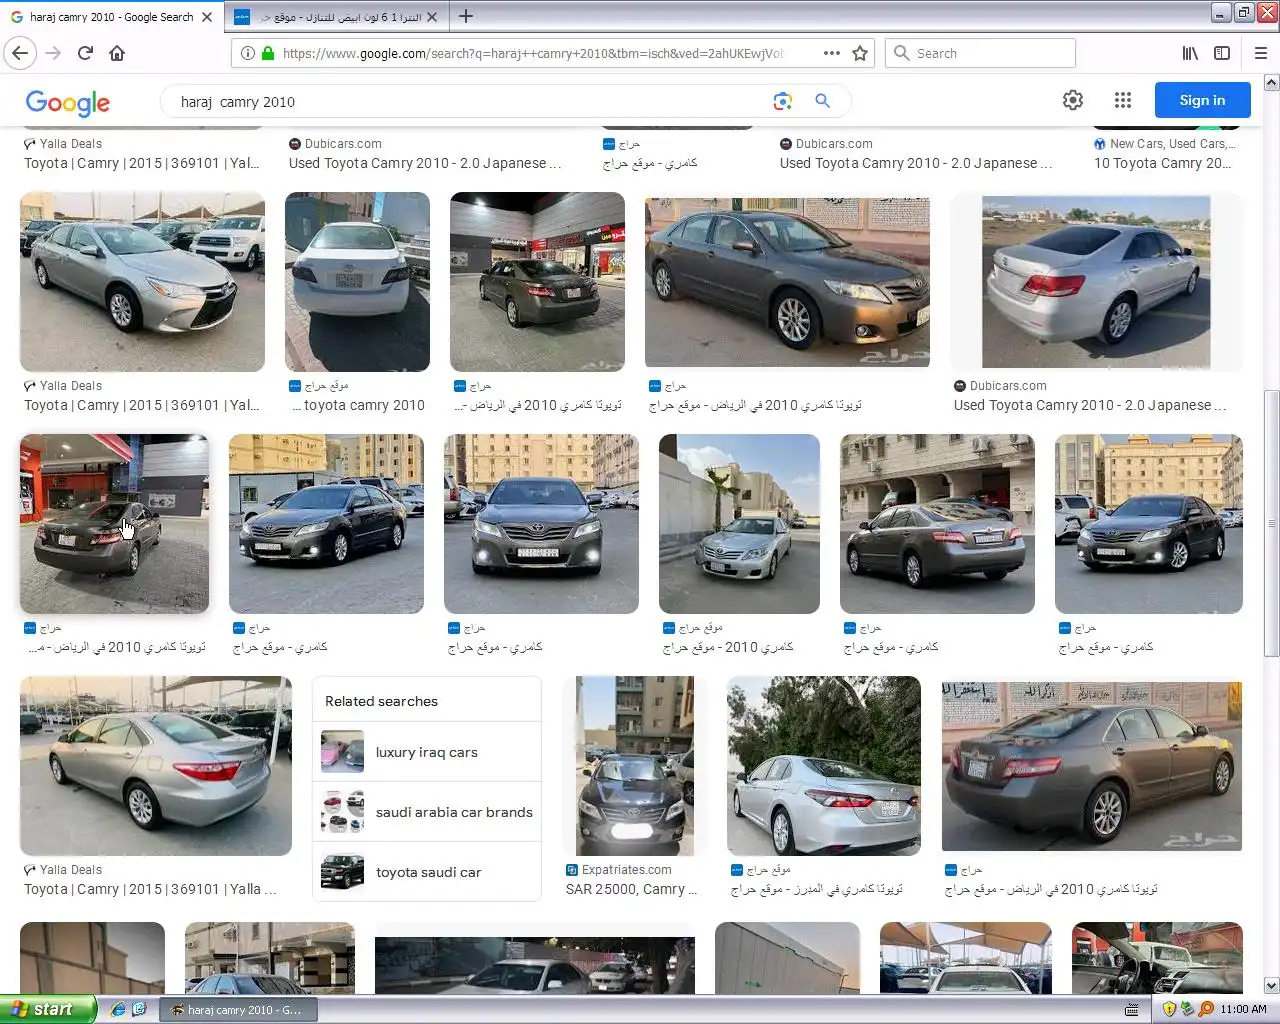Click the Sign in button
Screen dimensions: 1280x1024
(x=1202, y=100)
